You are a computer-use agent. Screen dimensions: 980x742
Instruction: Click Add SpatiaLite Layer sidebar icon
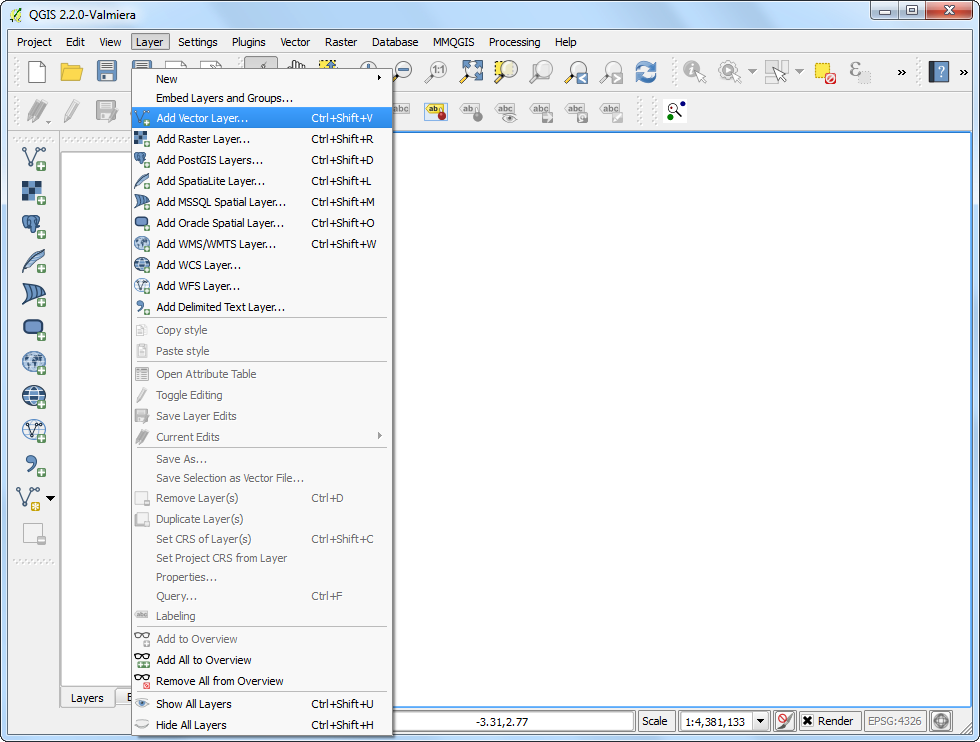(34, 261)
